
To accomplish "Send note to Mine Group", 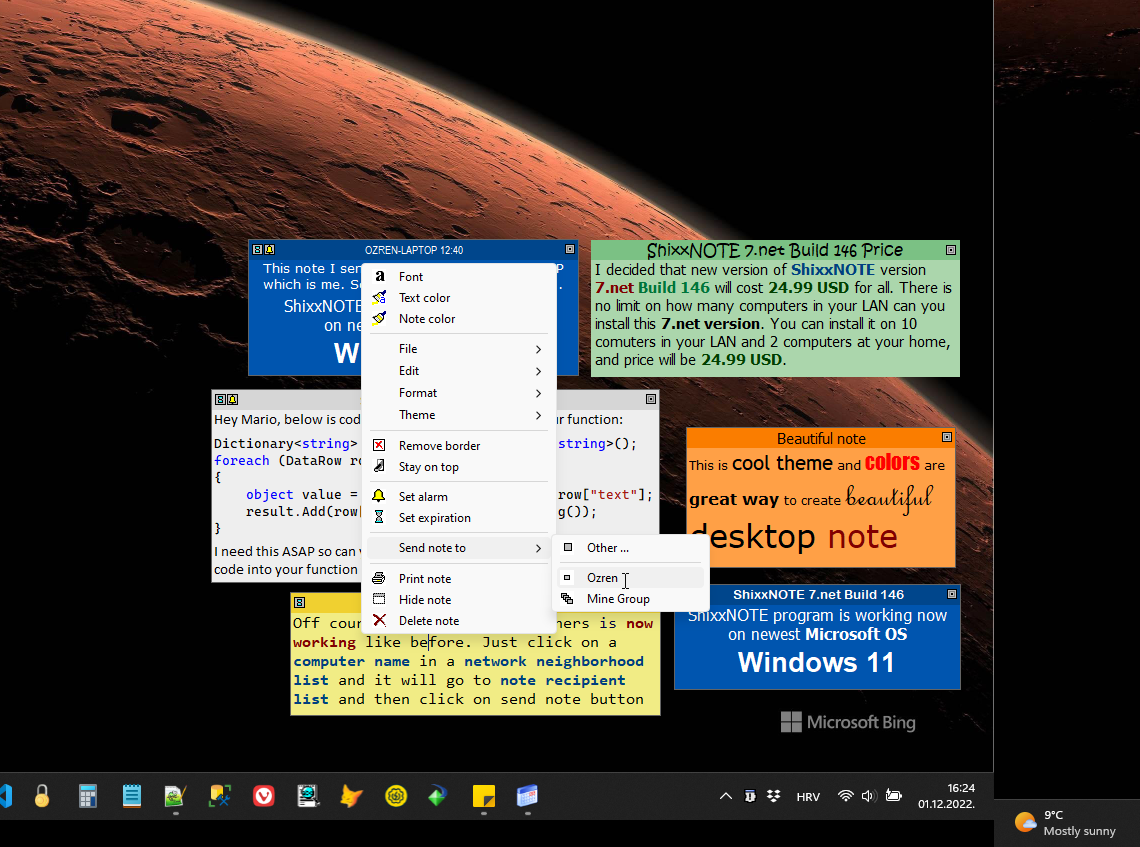I will click(x=631, y=598).
